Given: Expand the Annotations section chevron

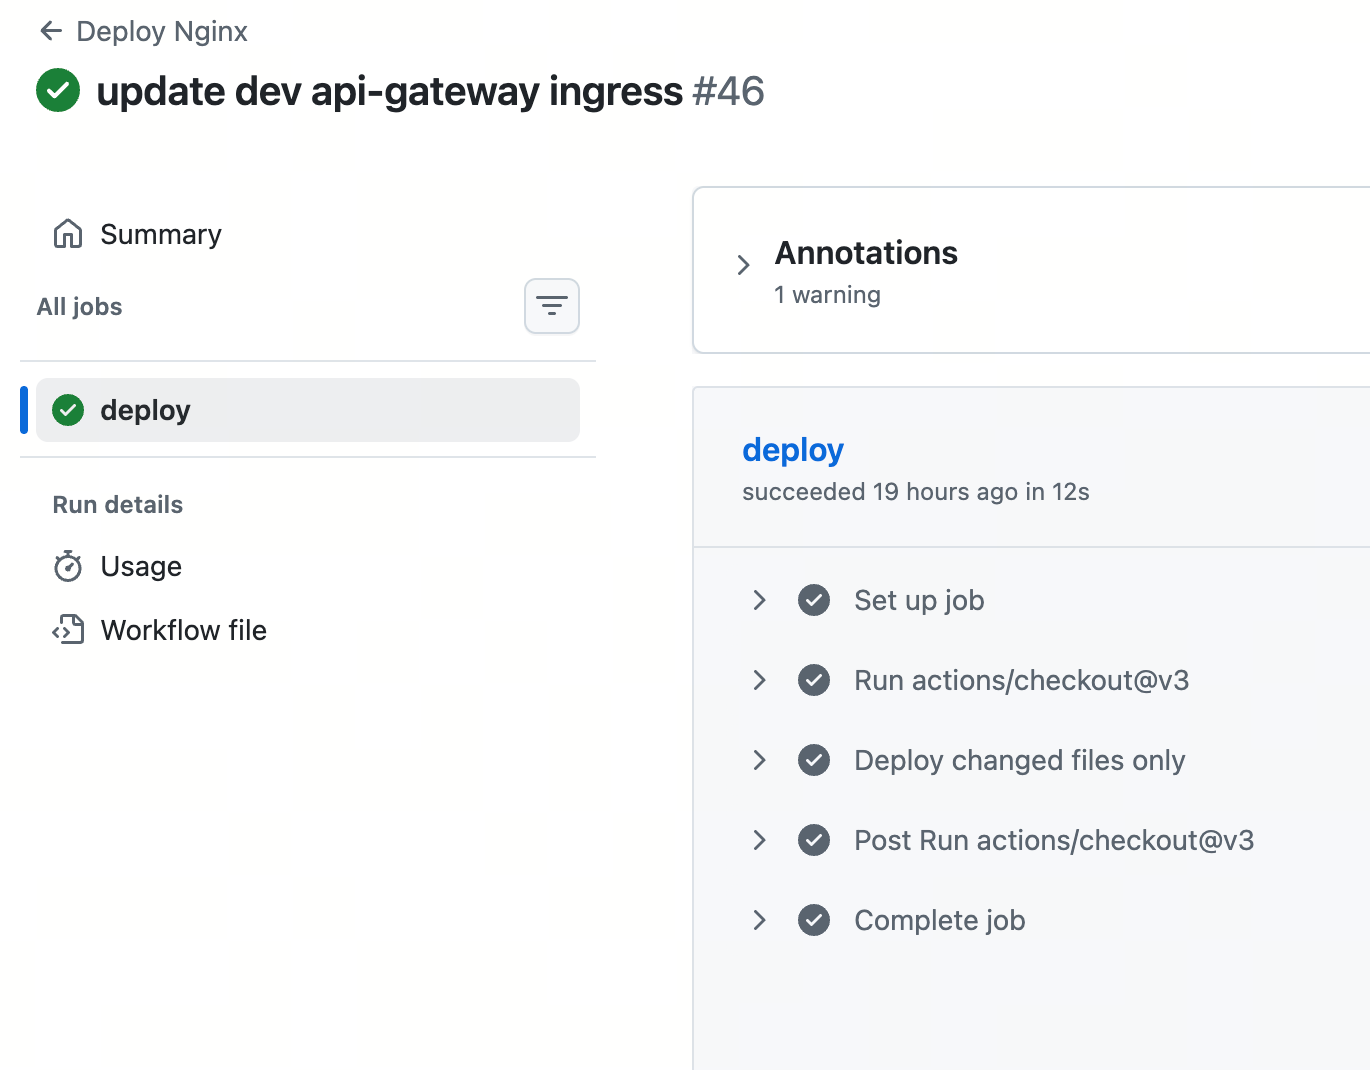Looking at the screenshot, I should click(x=743, y=265).
